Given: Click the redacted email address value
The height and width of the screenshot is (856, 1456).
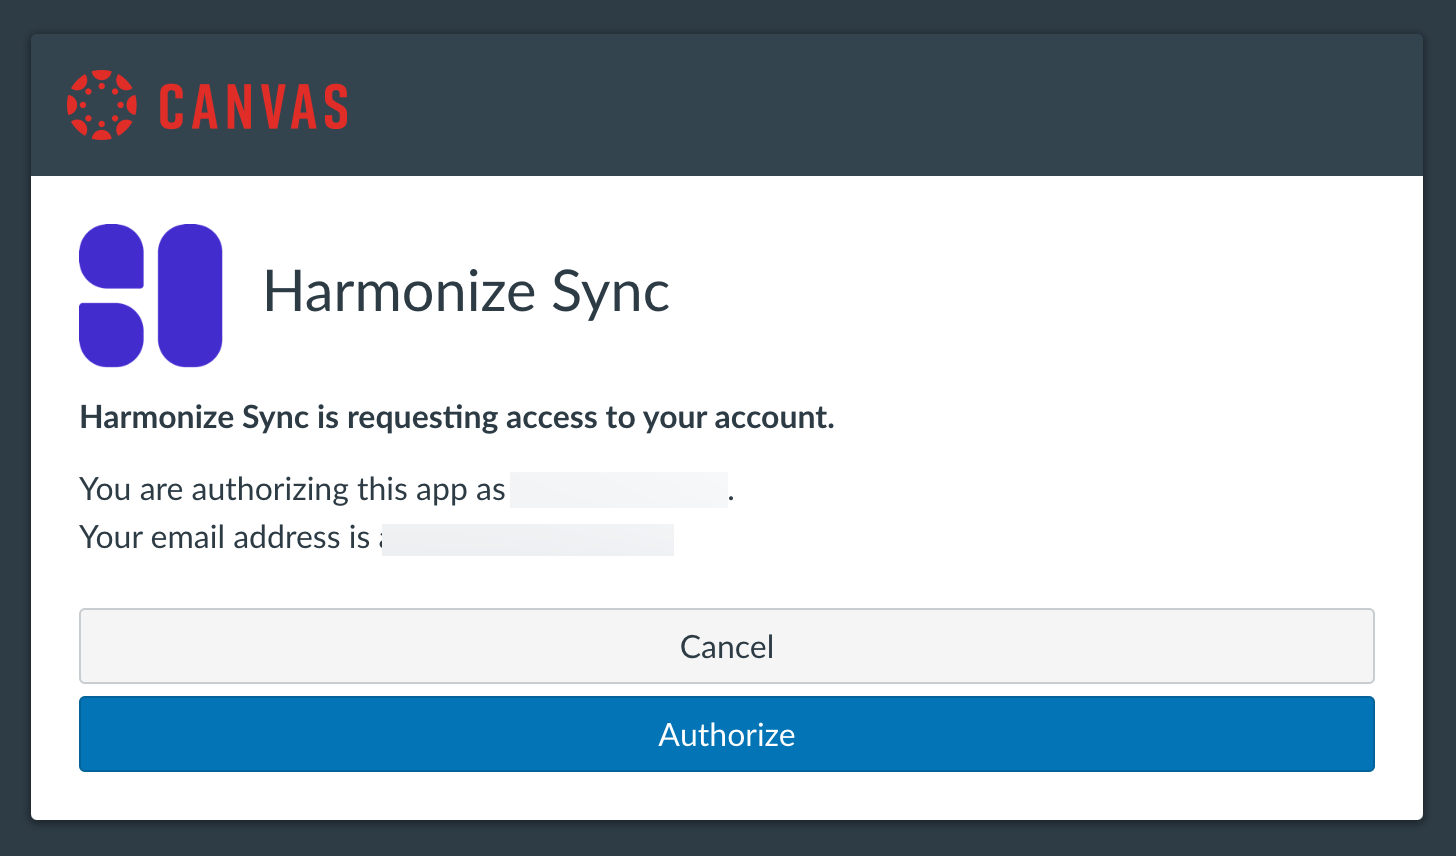Looking at the screenshot, I should 527,539.
